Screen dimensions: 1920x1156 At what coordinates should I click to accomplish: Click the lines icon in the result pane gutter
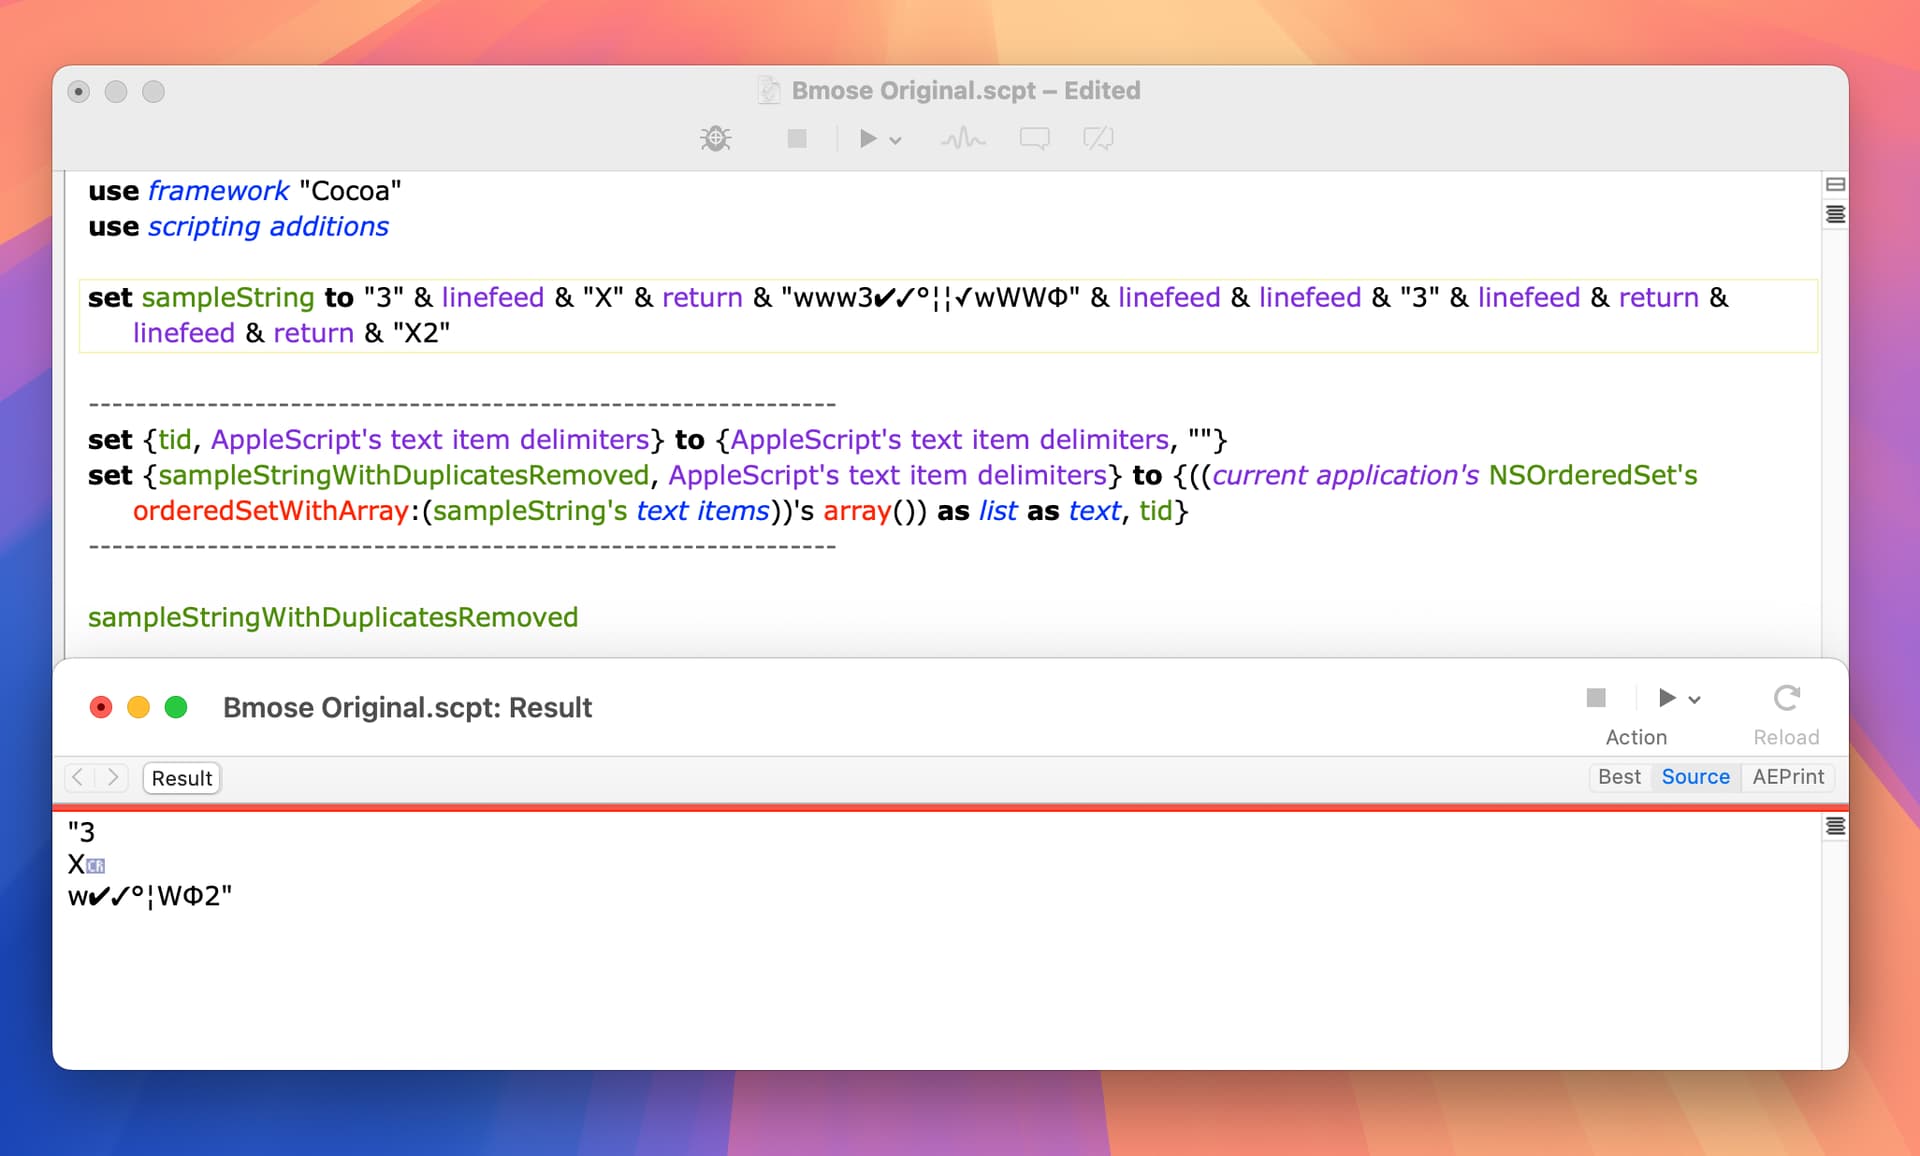coord(1835,826)
